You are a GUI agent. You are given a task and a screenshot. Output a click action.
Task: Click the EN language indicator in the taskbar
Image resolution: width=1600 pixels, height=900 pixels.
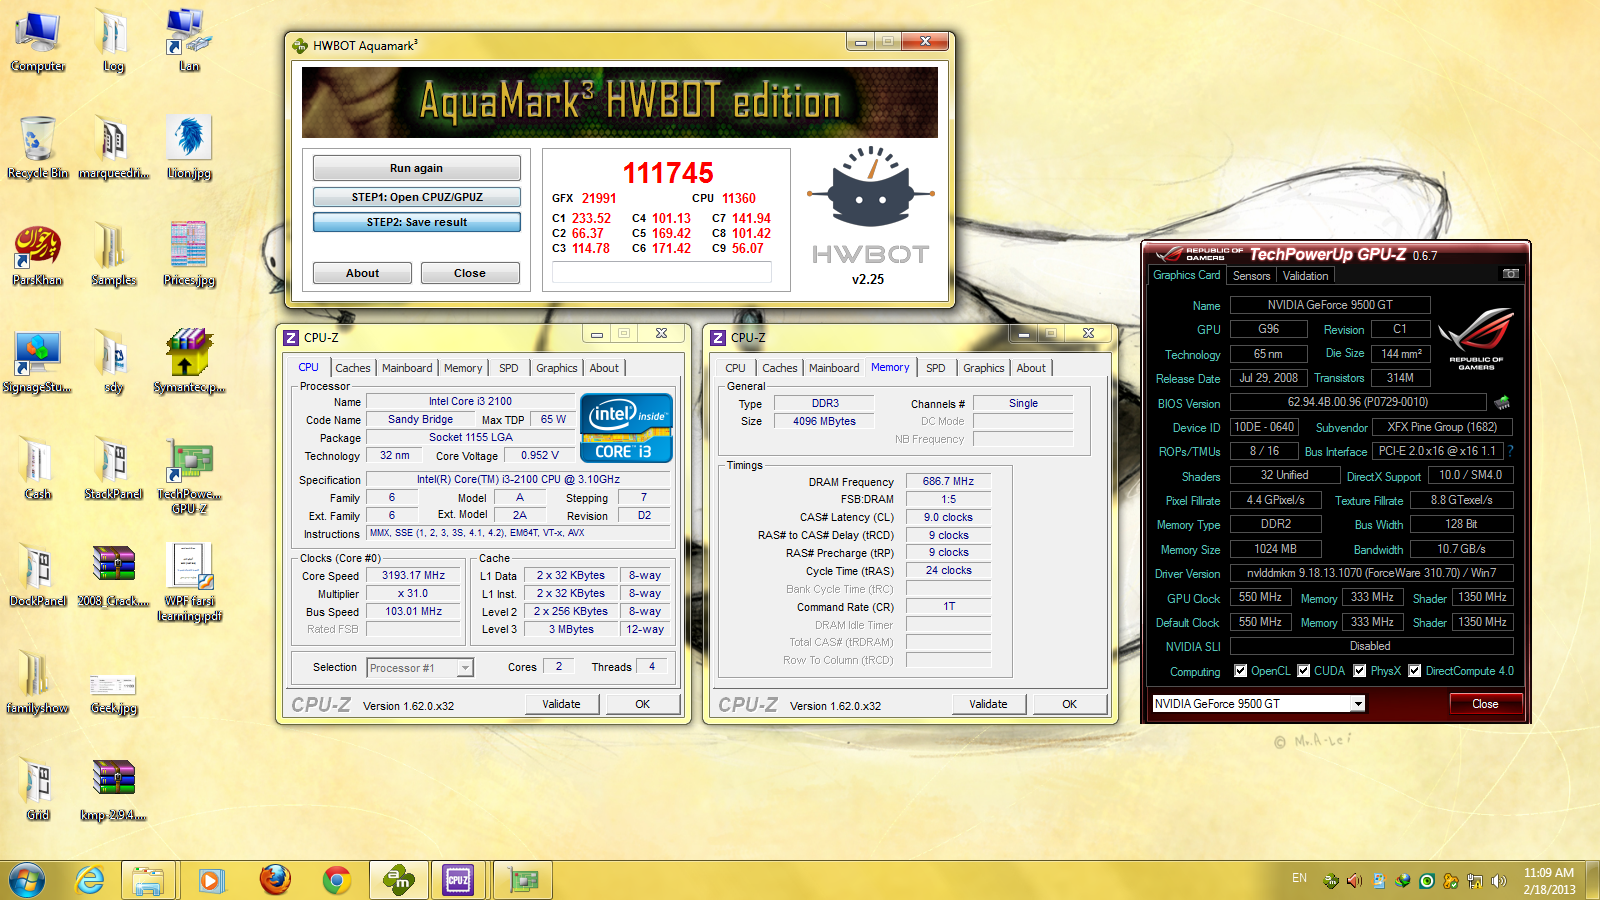pos(1299,878)
